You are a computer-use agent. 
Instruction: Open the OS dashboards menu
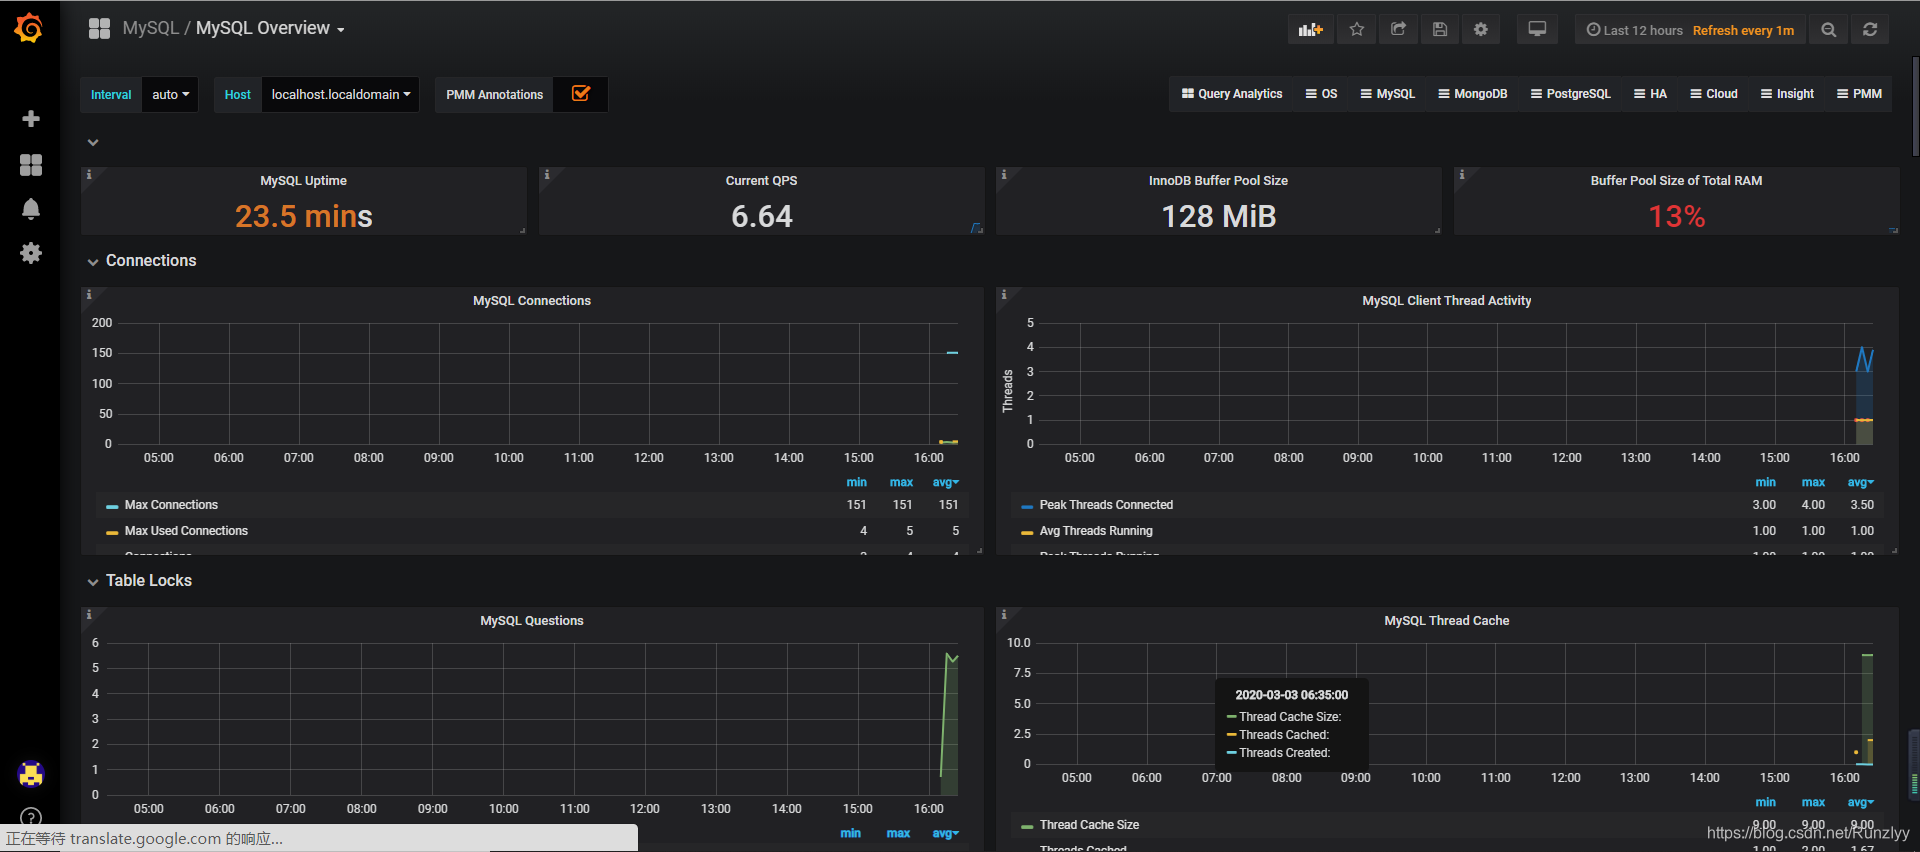point(1321,94)
